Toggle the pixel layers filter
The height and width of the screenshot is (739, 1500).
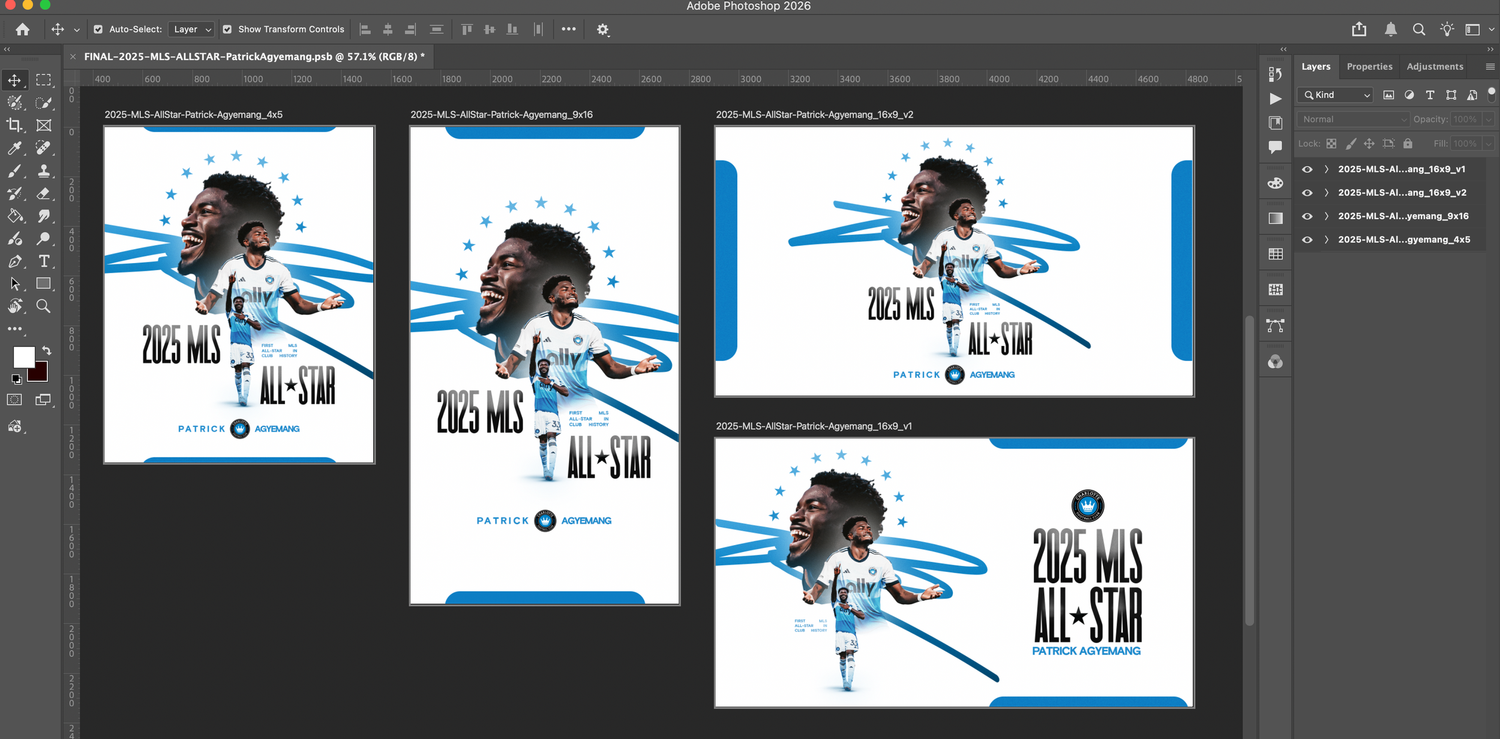click(1388, 95)
